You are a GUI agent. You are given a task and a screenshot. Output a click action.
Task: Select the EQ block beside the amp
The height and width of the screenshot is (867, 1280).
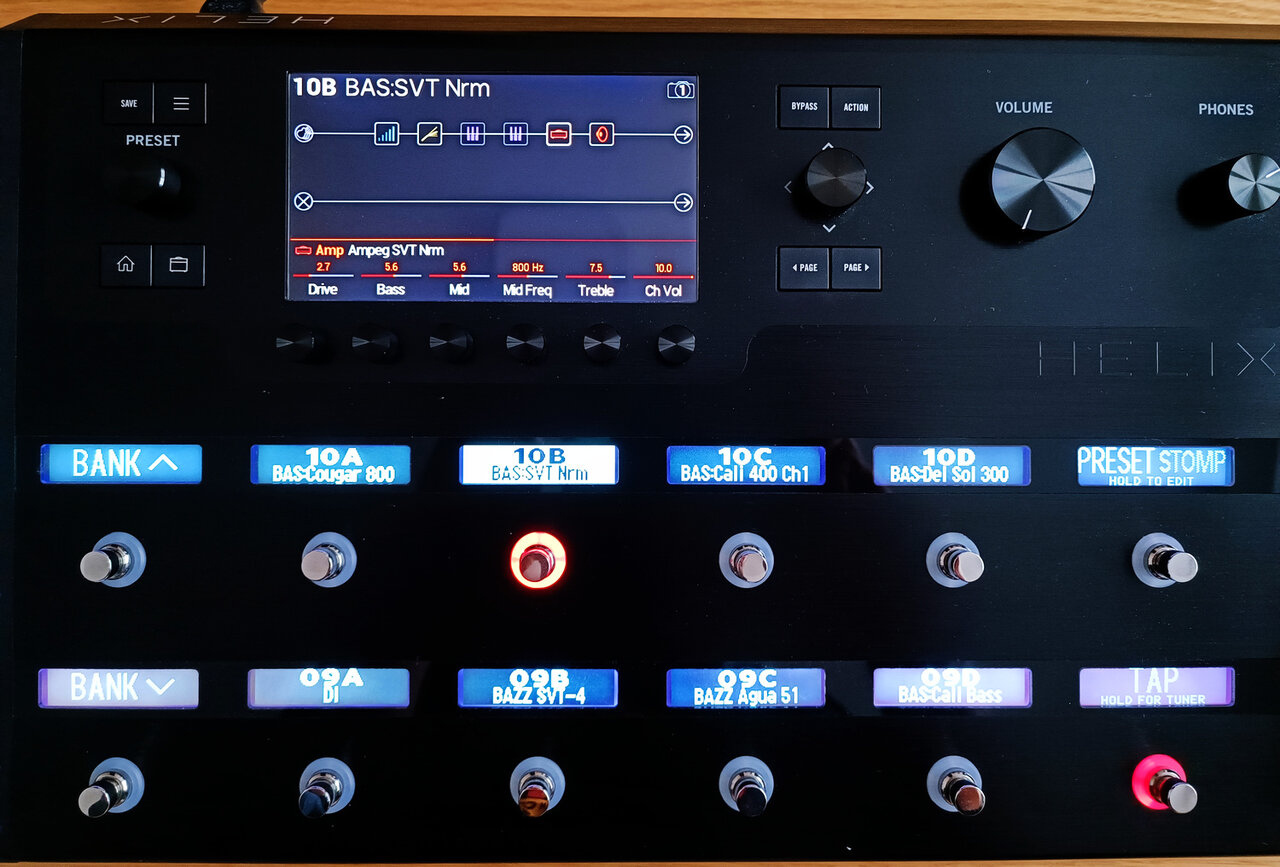(x=515, y=134)
